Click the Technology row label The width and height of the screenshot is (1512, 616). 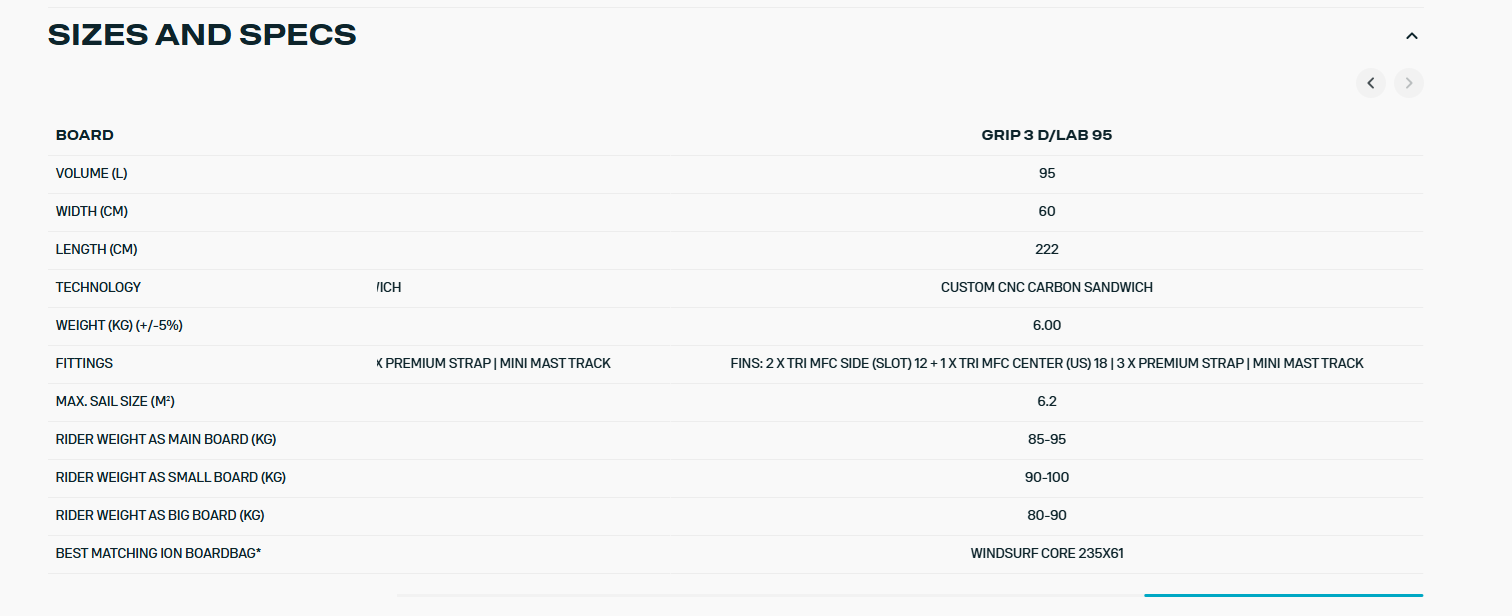click(98, 287)
